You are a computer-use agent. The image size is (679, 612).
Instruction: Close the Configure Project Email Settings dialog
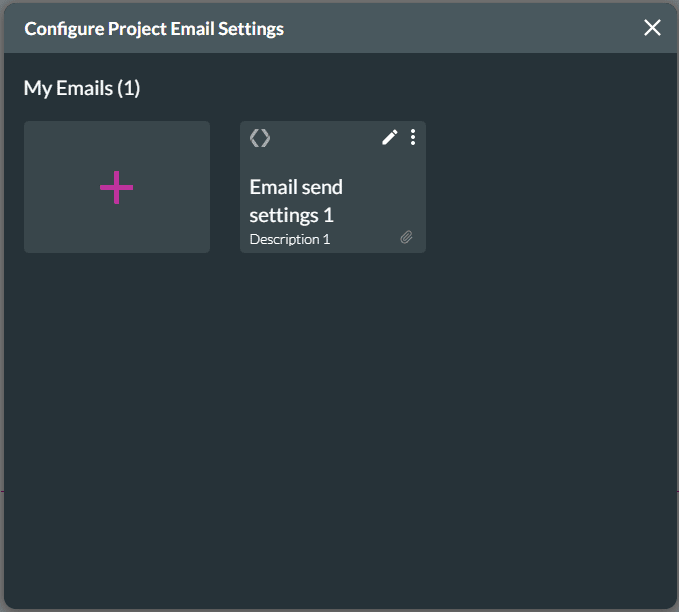tap(652, 28)
